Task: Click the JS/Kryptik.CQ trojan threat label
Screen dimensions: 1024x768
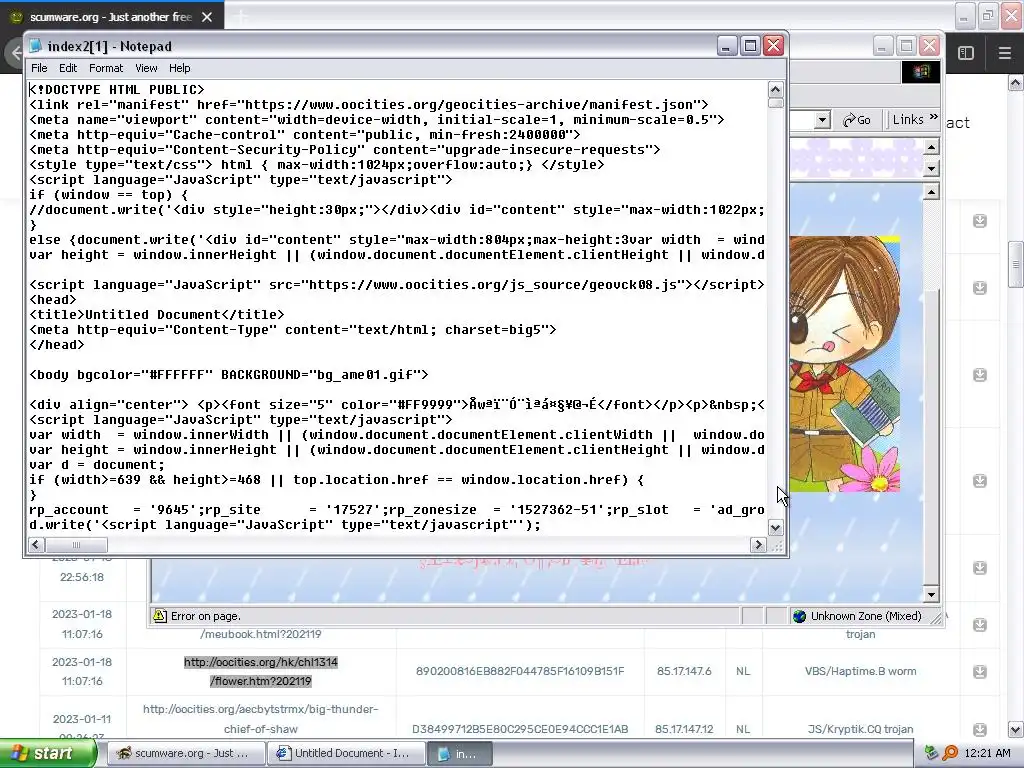Action: (x=860, y=729)
